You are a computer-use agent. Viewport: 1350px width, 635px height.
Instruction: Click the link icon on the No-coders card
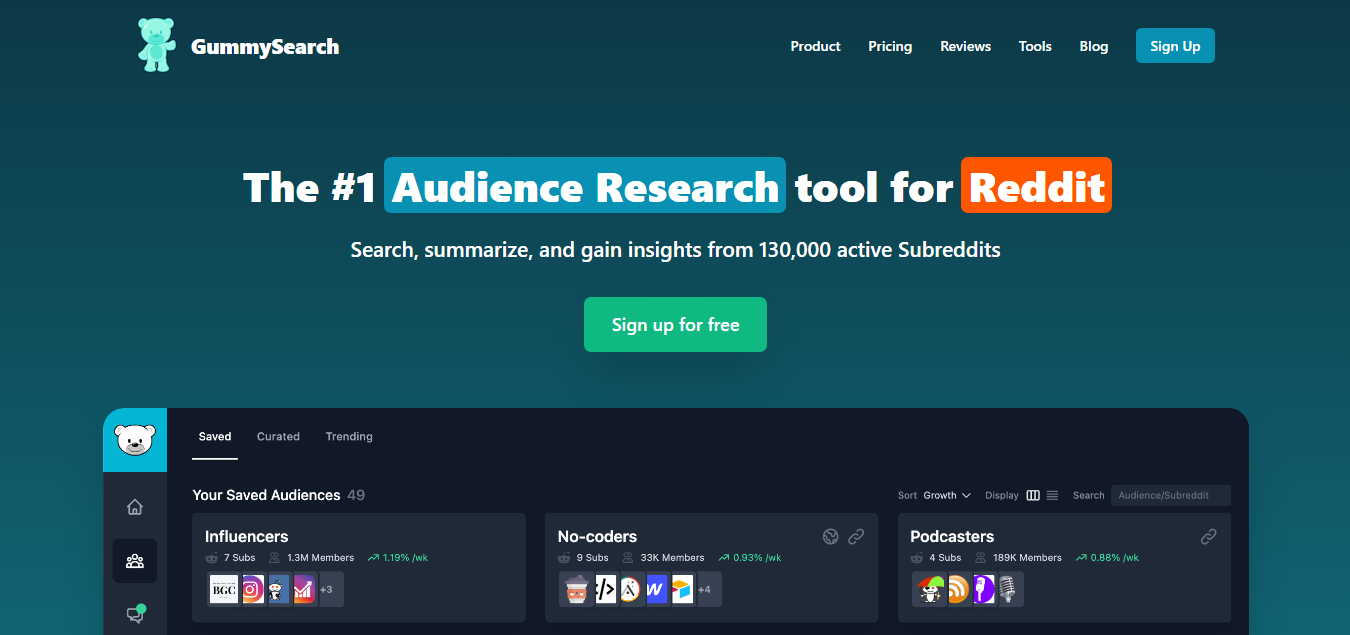tap(856, 537)
